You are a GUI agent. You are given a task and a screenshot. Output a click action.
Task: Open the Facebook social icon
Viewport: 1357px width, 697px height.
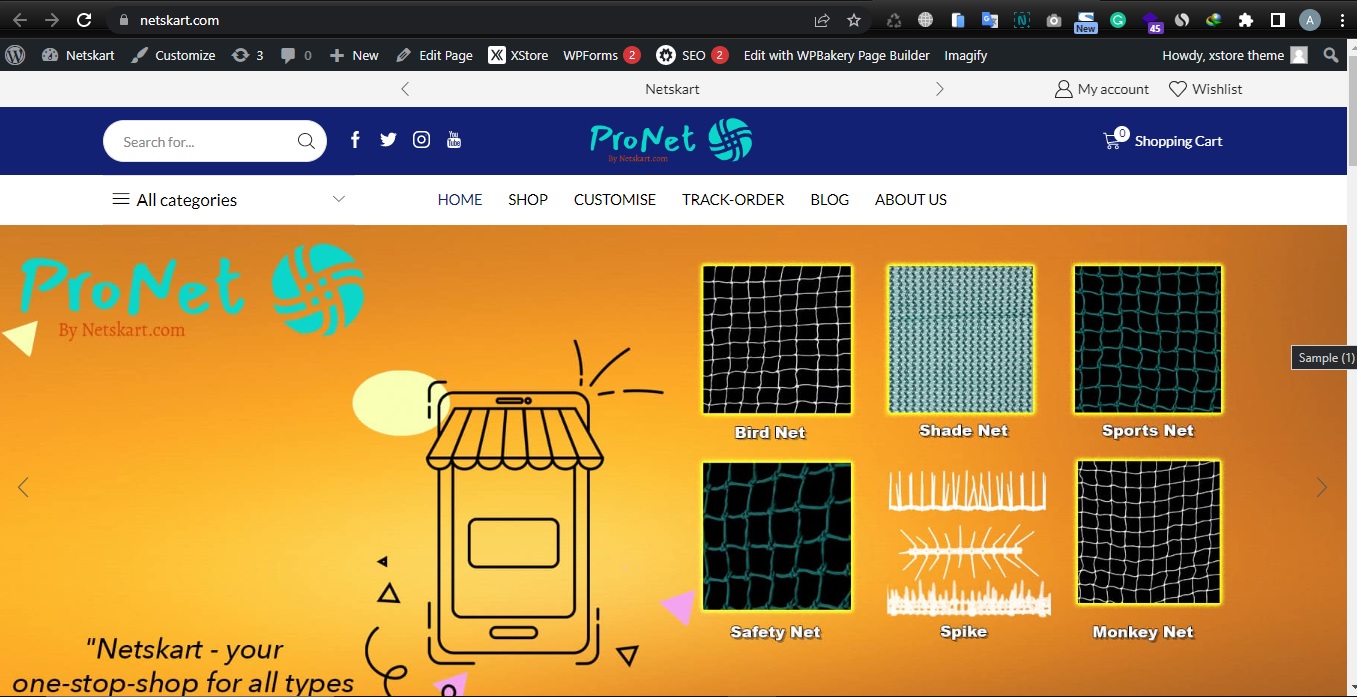tap(355, 140)
